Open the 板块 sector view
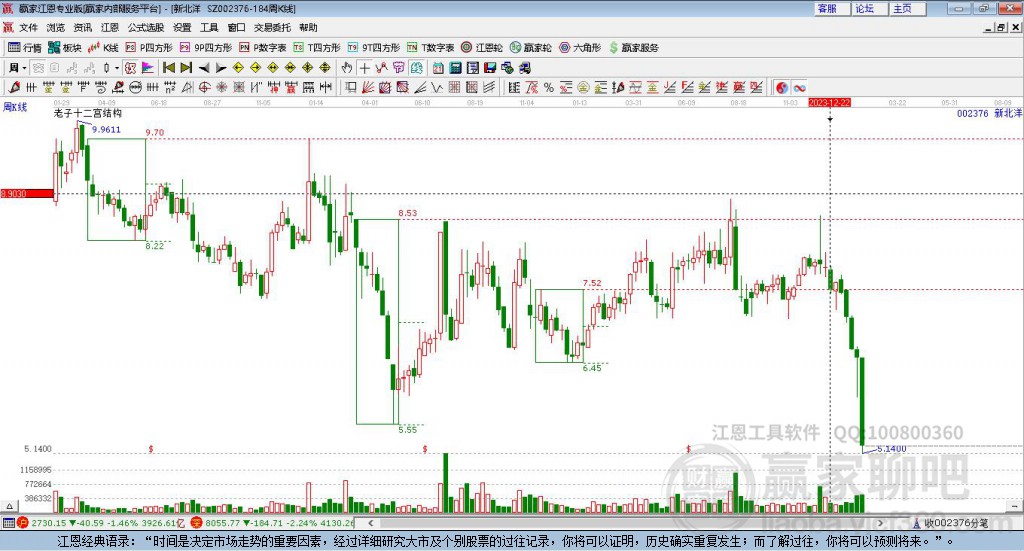 [x=64, y=48]
